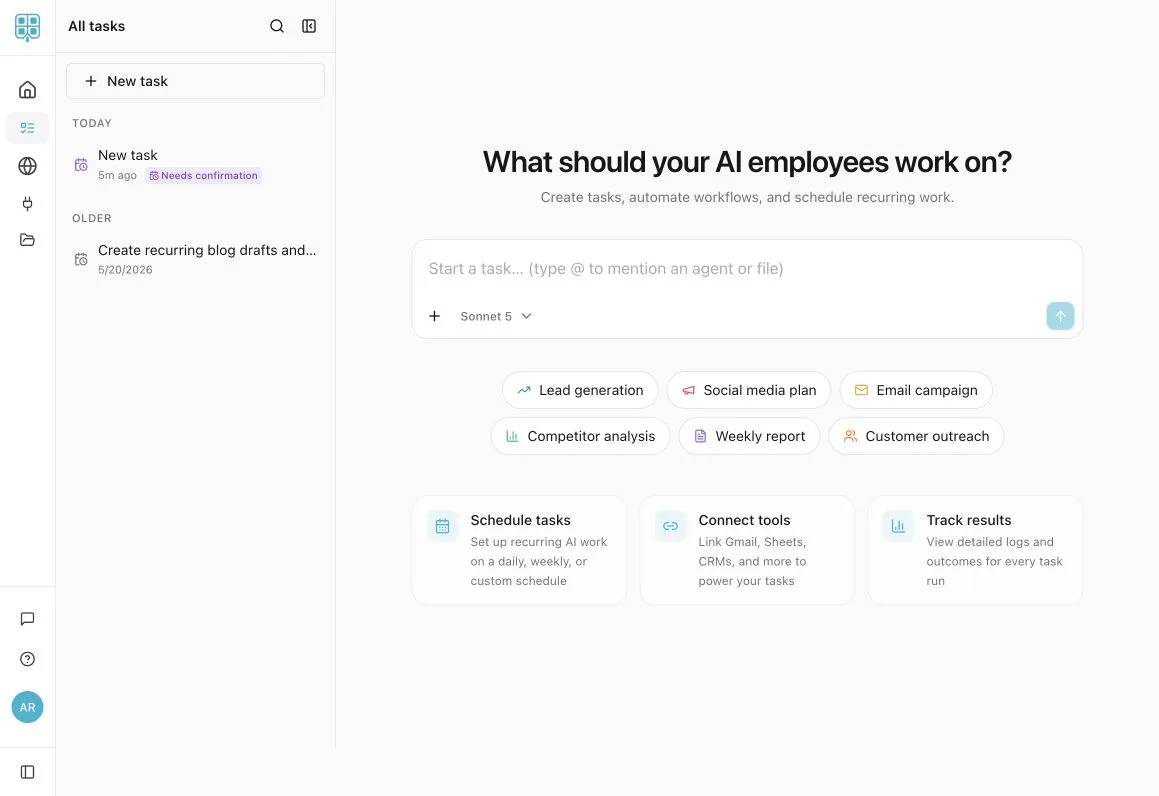This screenshot has width=1159, height=796.
Task: Open the help question mark icon
Action: click(27, 659)
